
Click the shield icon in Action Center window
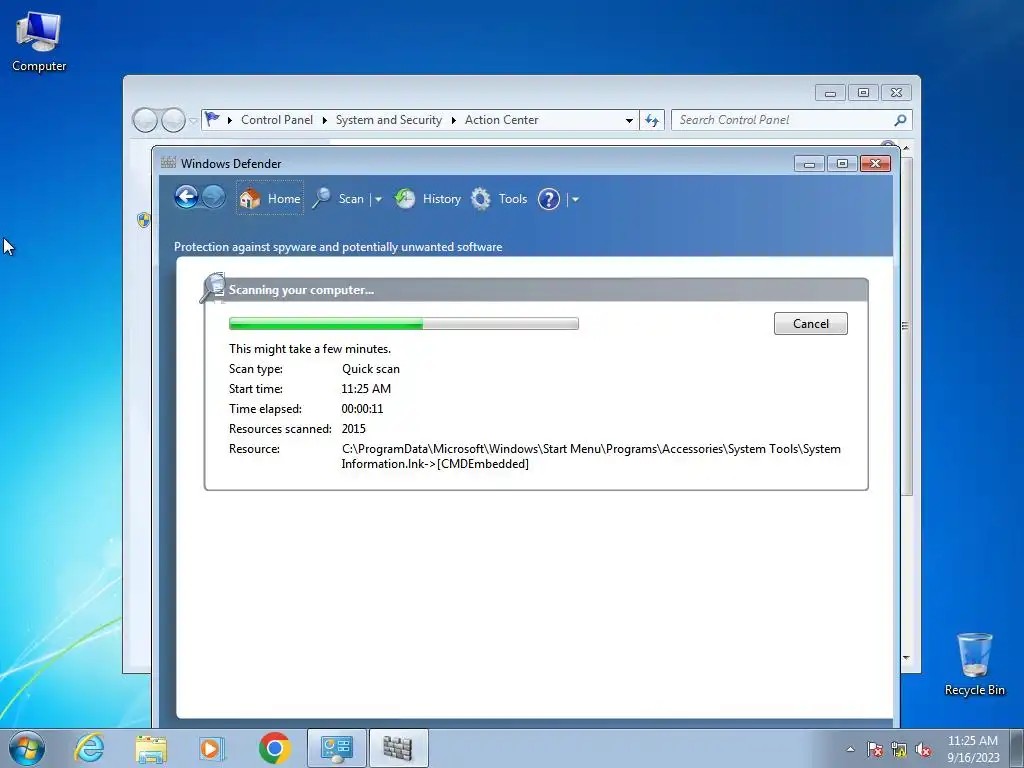click(x=143, y=220)
